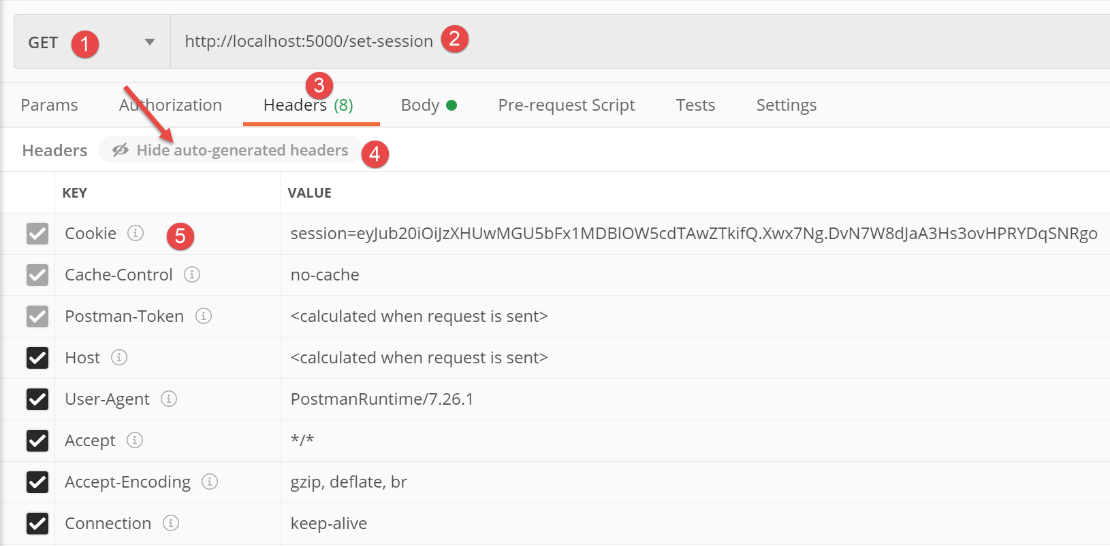
Task: Open the Authorization tab
Action: click(x=170, y=105)
